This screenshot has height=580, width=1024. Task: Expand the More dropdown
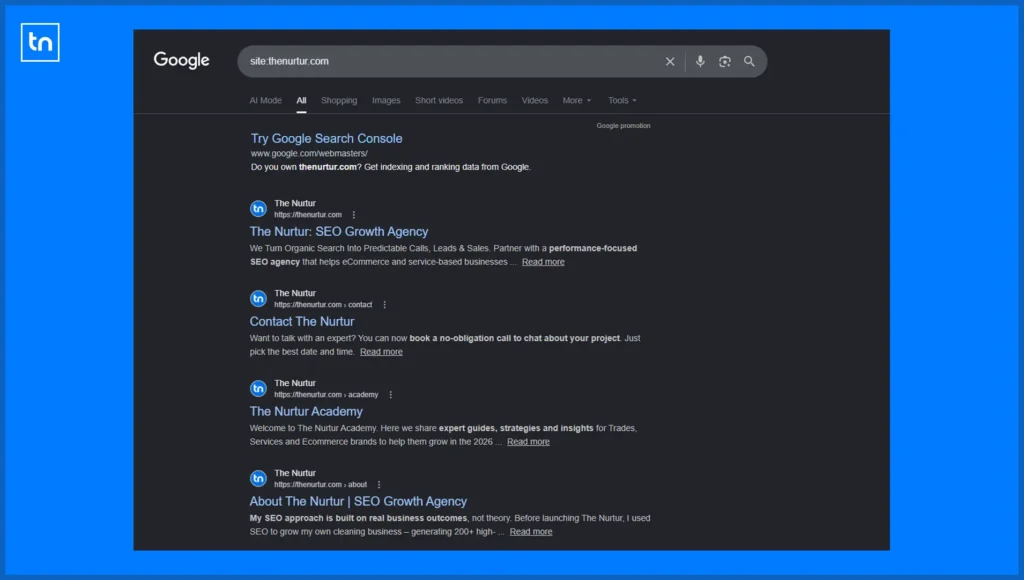point(577,101)
